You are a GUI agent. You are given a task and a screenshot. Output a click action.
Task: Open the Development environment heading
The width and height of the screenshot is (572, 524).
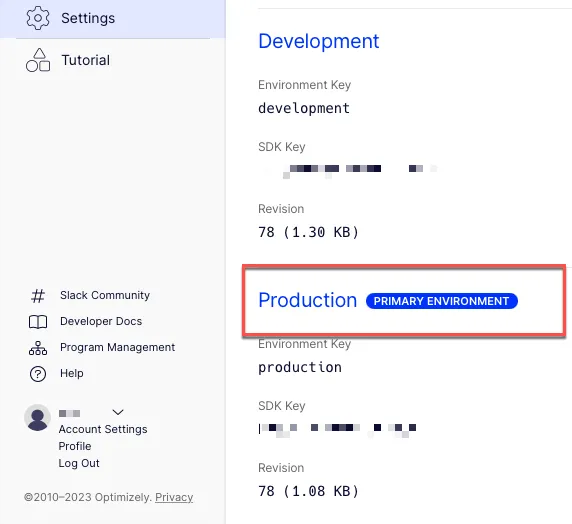point(319,41)
